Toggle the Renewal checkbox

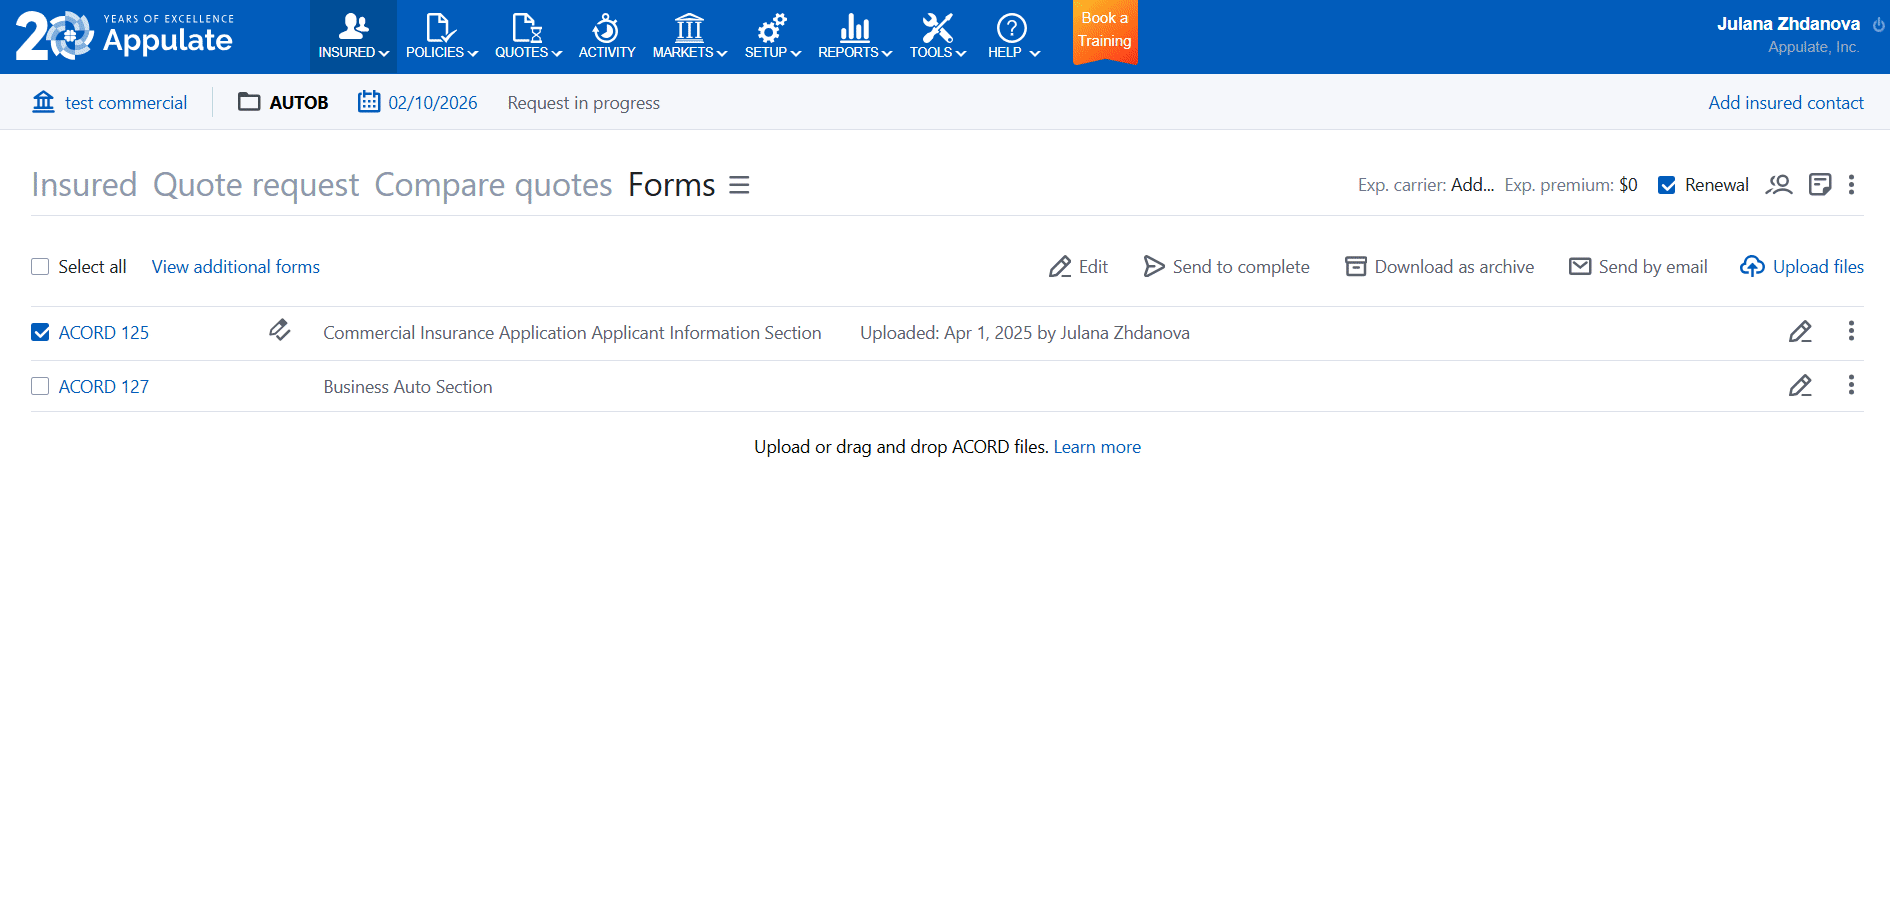coord(1666,185)
